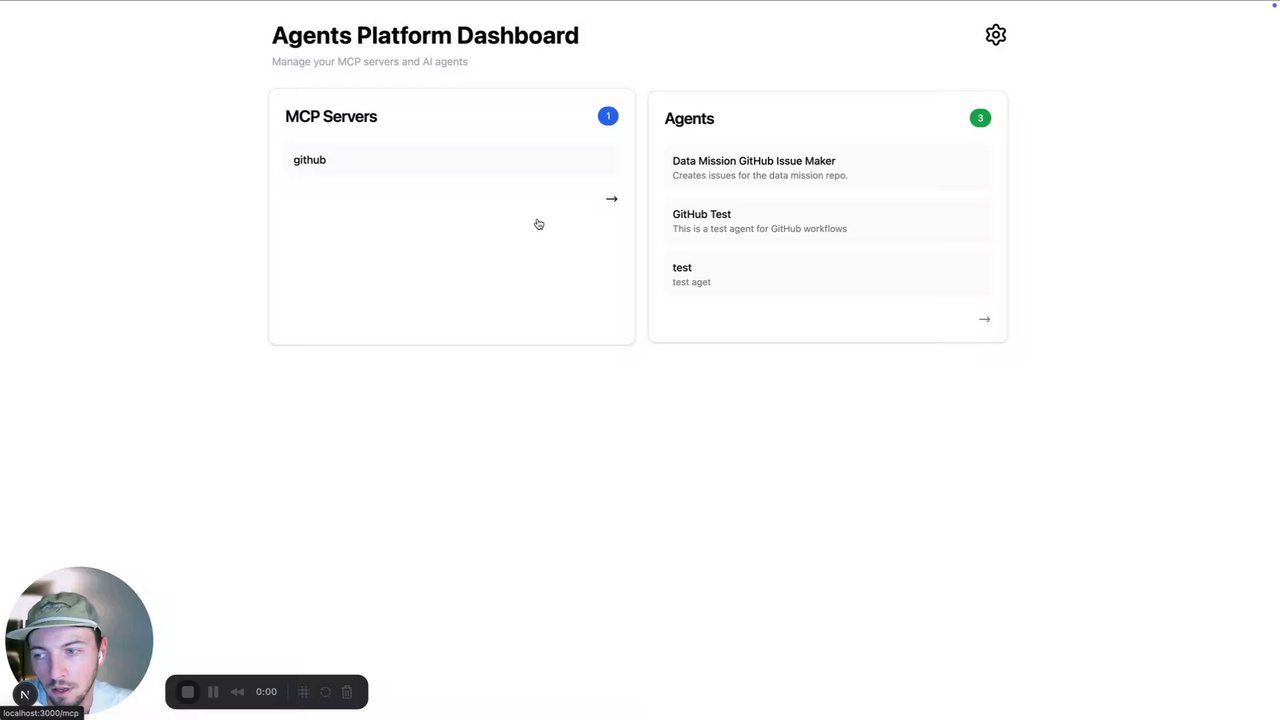Stop the screen recording
The height and width of the screenshot is (720, 1280).
click(x=187, y=692)
